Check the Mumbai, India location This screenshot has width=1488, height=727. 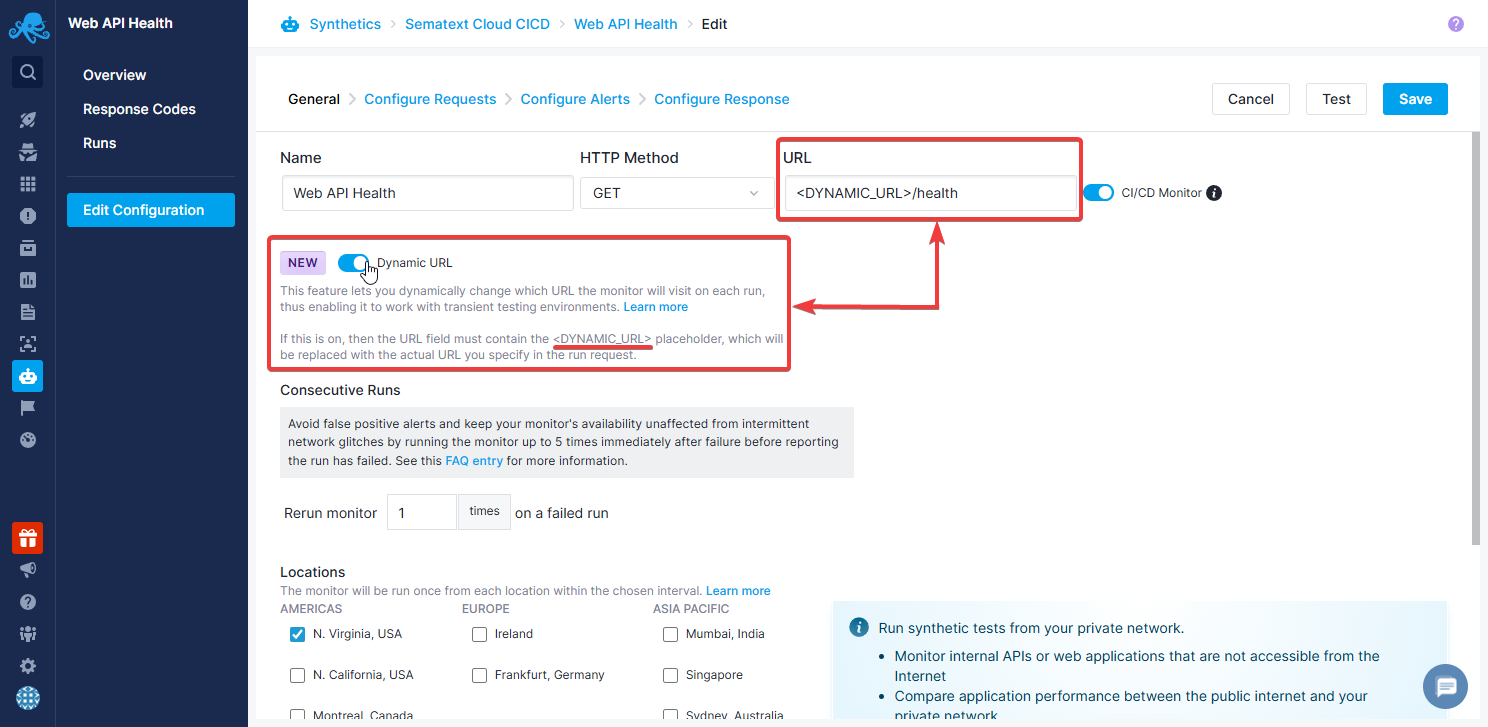(670, 634)
